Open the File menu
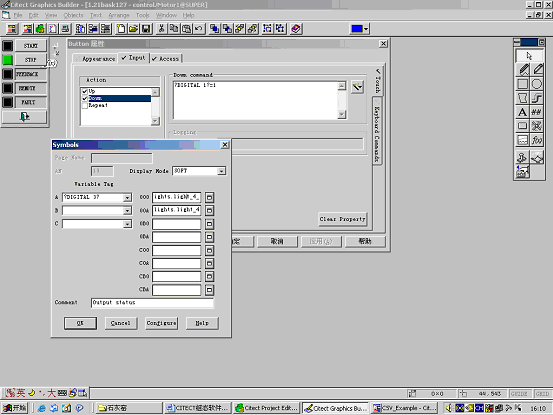 click(x=18, y=15)
